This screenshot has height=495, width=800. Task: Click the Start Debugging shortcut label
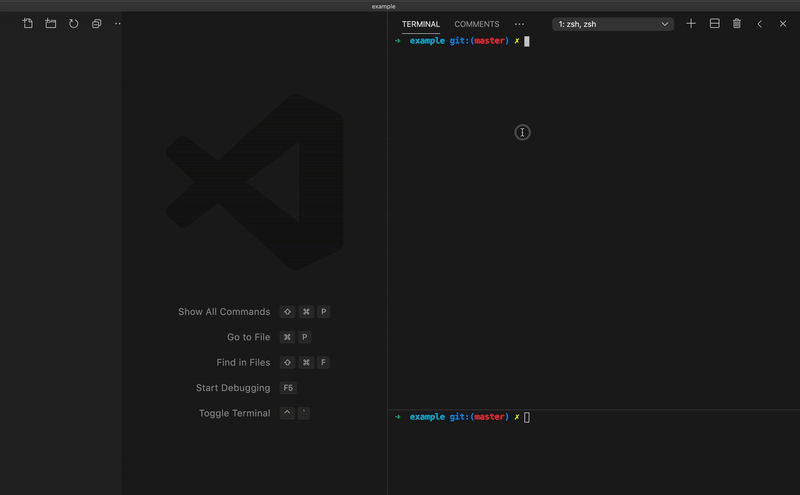[x=233, y=388]
